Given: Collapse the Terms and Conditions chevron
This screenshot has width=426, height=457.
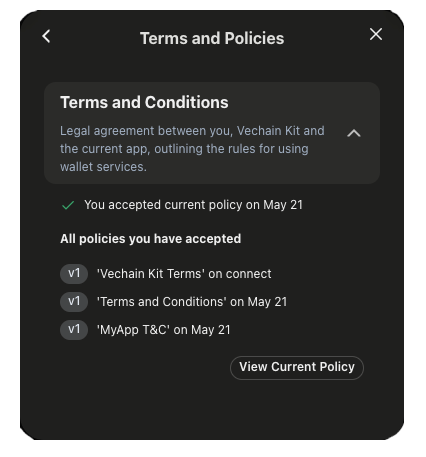Looking at the screenshot, I should click(x=354, y=133).
